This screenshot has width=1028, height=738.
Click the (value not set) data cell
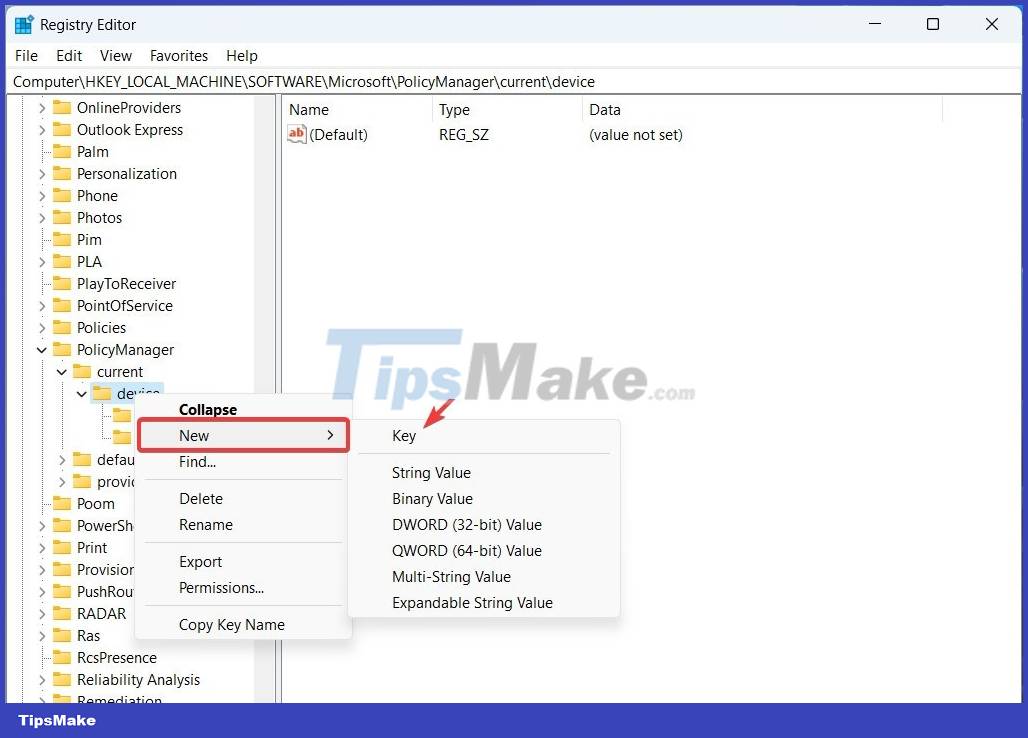[x=636, y=134]
